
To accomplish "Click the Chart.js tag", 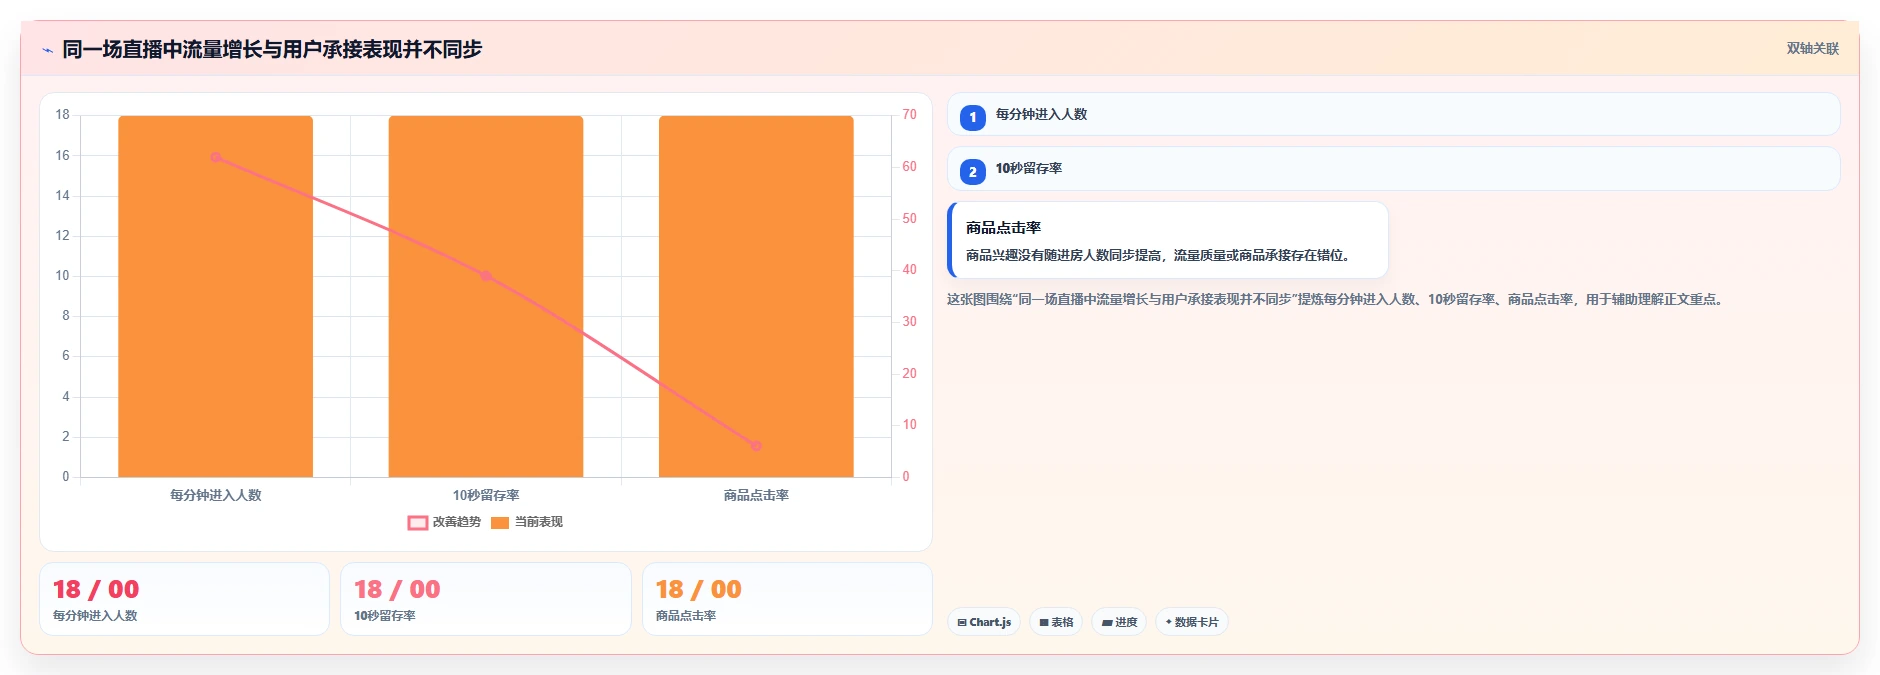I will [x=984, y=622].
